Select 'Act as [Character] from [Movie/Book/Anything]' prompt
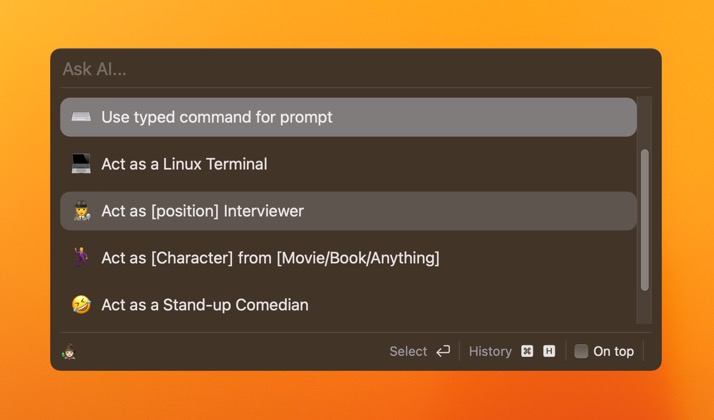 270,258
